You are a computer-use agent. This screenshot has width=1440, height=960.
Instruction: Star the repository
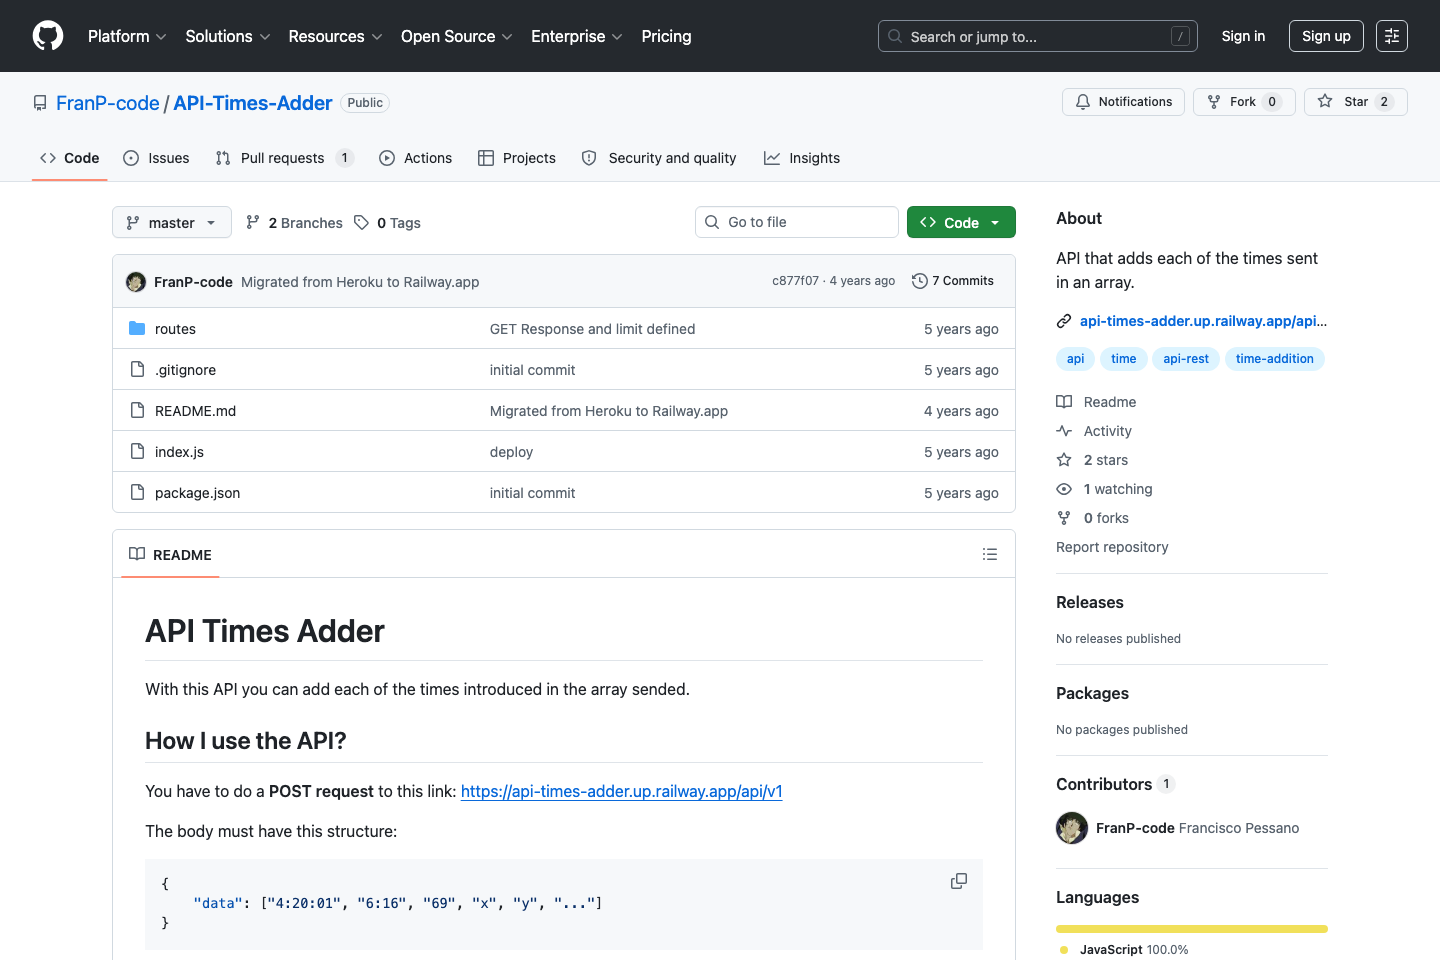click(x=1355, y=101)
